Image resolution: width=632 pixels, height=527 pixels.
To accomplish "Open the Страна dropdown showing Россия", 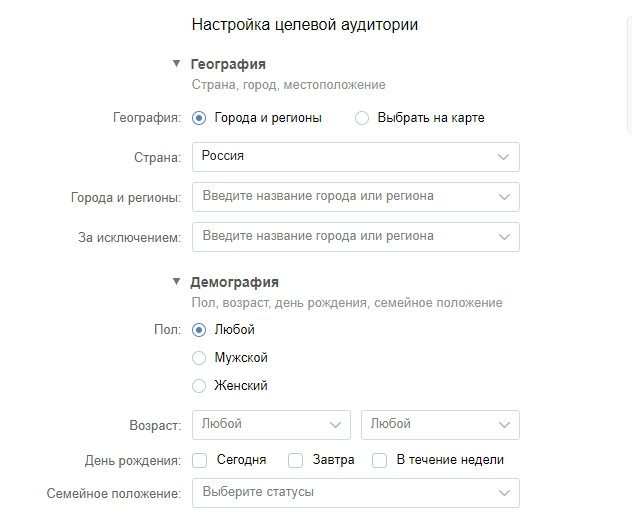I will 356,157.
